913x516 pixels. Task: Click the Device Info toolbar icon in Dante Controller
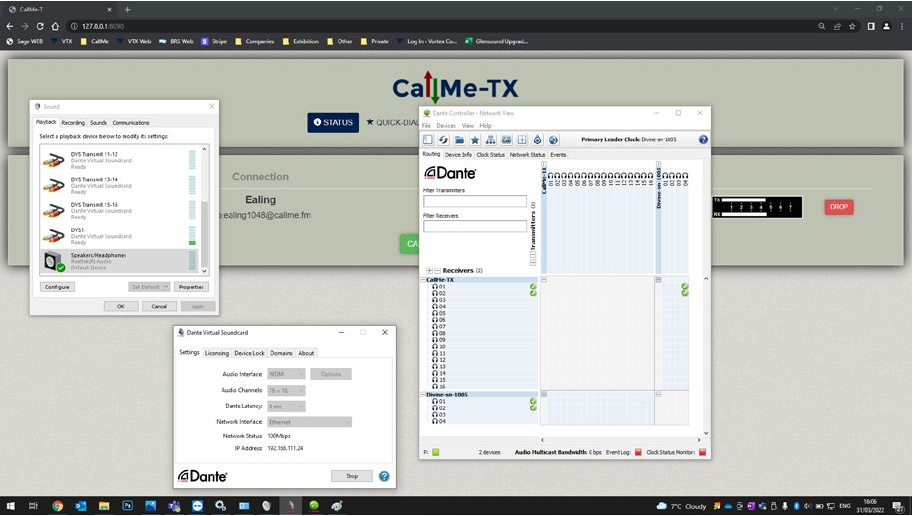[506, 140]
